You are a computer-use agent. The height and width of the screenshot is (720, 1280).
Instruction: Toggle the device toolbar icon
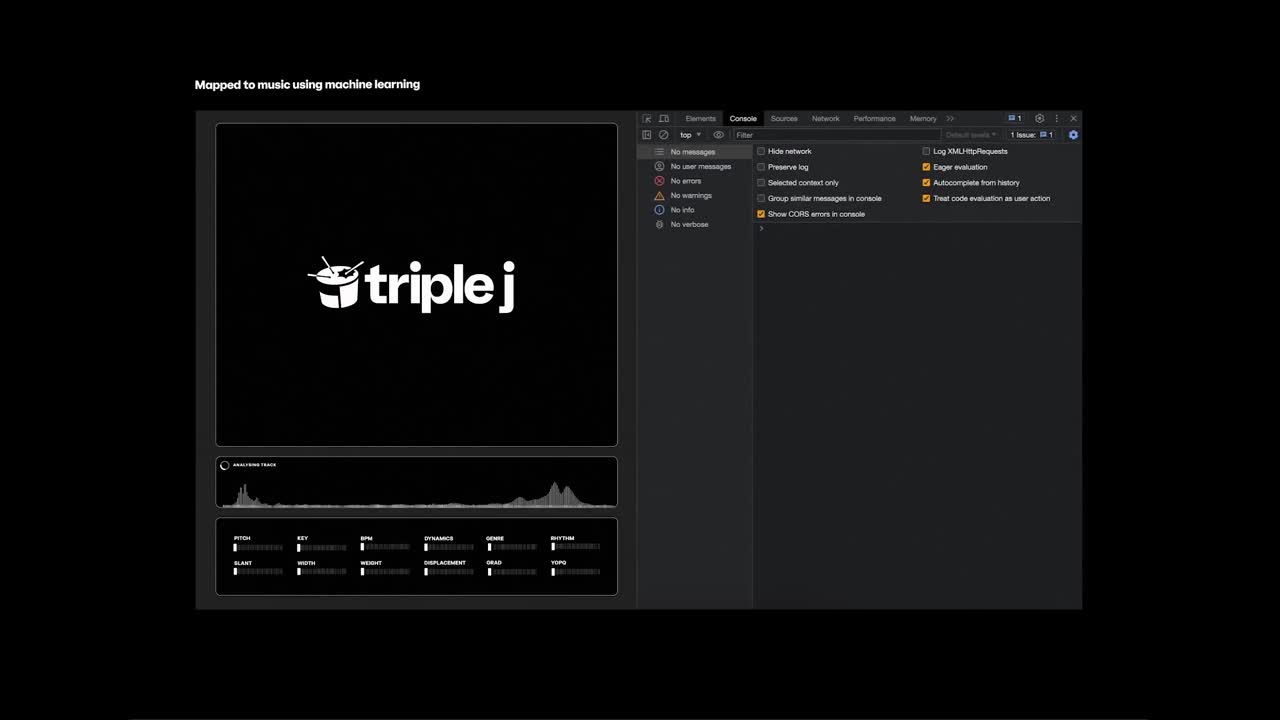663,119
